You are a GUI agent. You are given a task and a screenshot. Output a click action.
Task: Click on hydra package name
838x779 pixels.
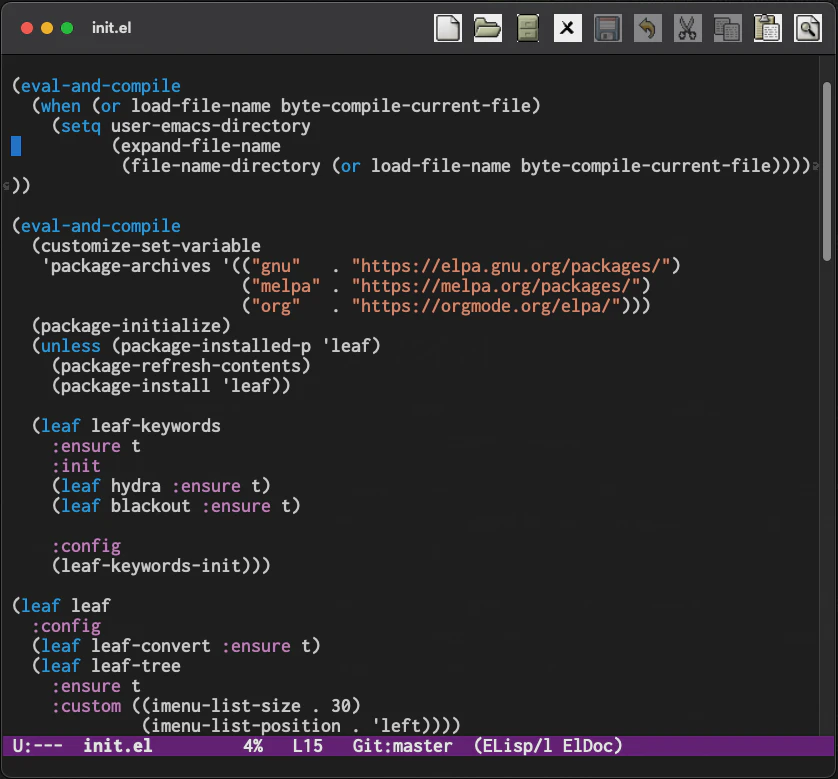136,486
